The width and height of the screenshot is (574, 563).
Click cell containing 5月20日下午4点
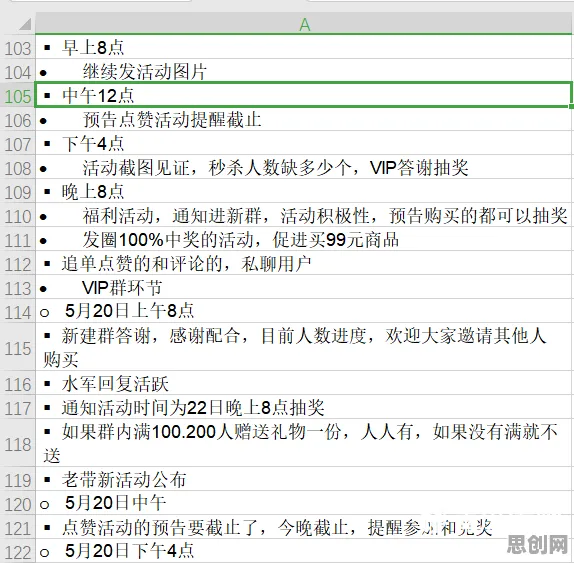point(303,551)
